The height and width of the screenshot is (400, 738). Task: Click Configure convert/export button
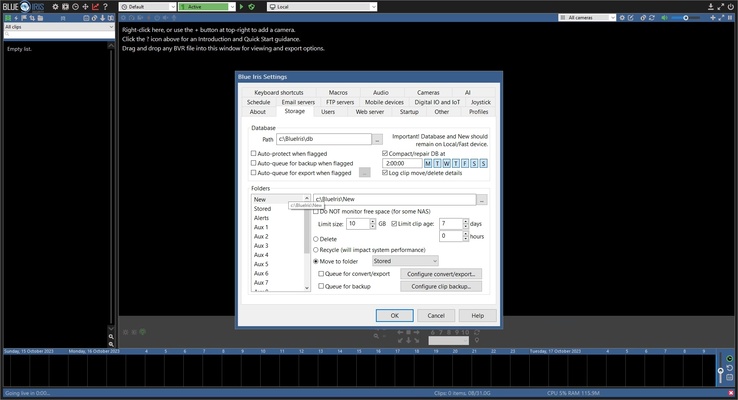[x=441, y=273]
